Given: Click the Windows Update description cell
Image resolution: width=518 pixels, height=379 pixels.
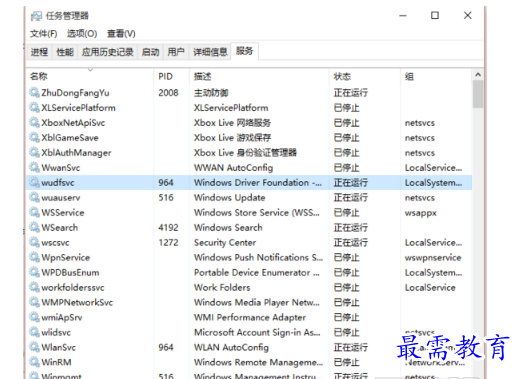Looking at the screenshot, I should point(230,198).
